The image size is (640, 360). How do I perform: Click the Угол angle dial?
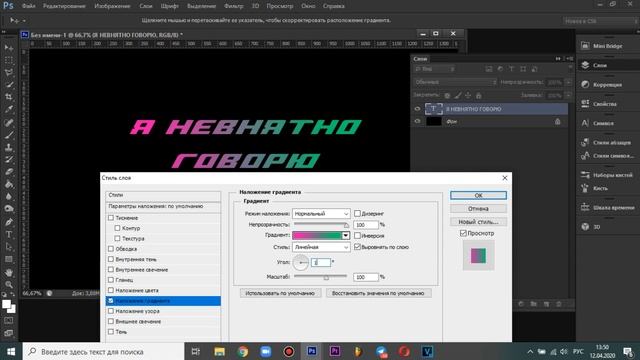301,262
